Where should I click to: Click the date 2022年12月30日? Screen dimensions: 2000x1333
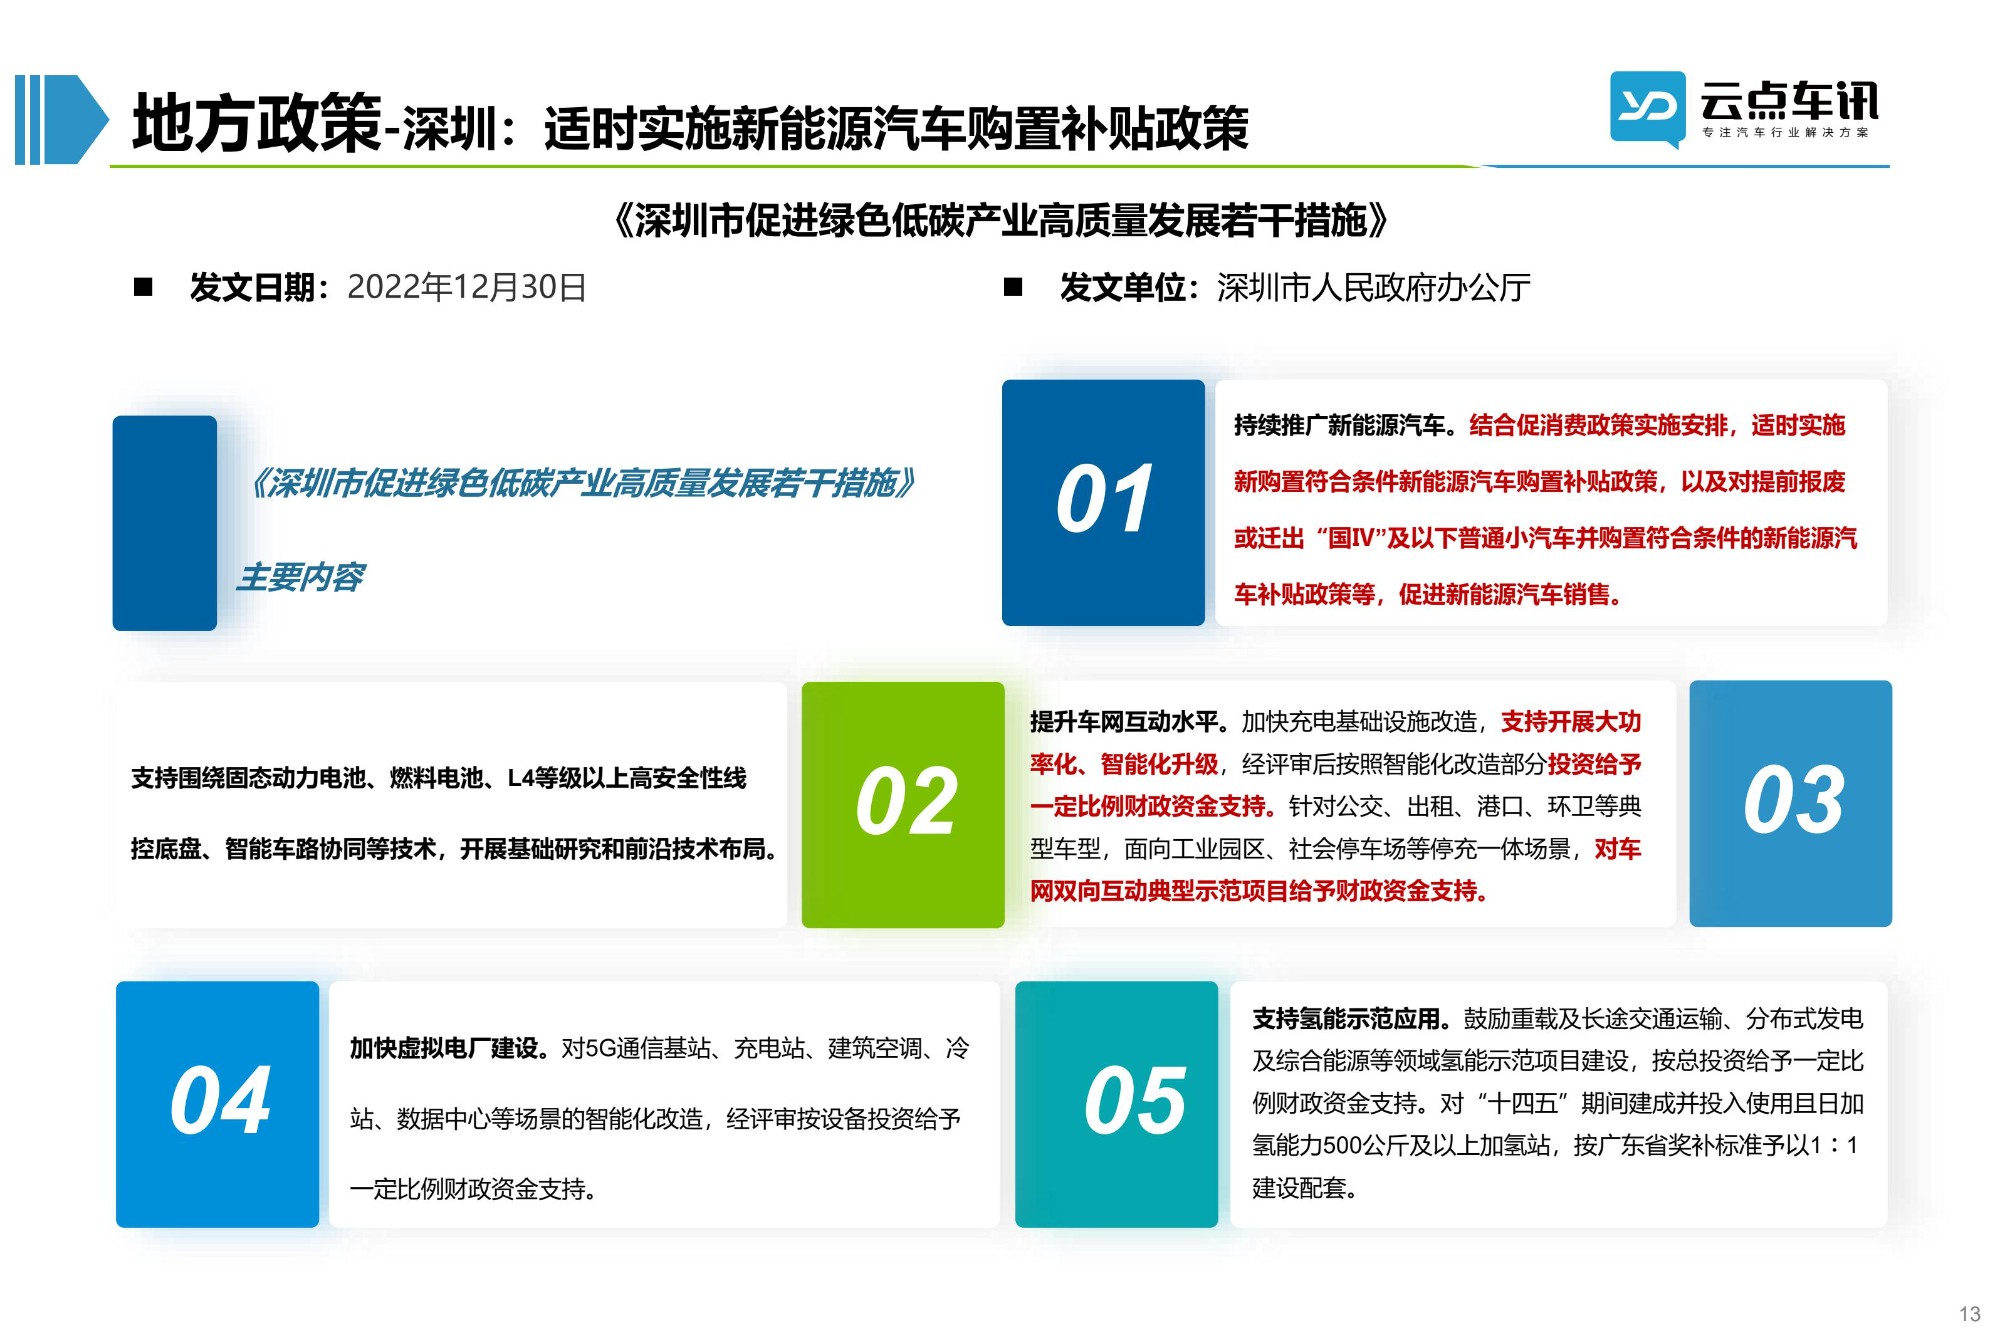point(467,288)
